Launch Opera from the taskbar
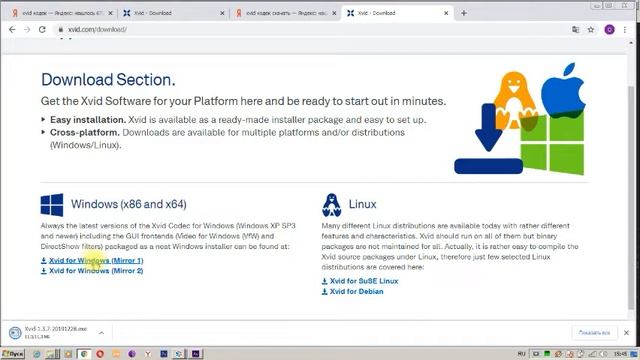640x360 pixels. pos(100,353)
